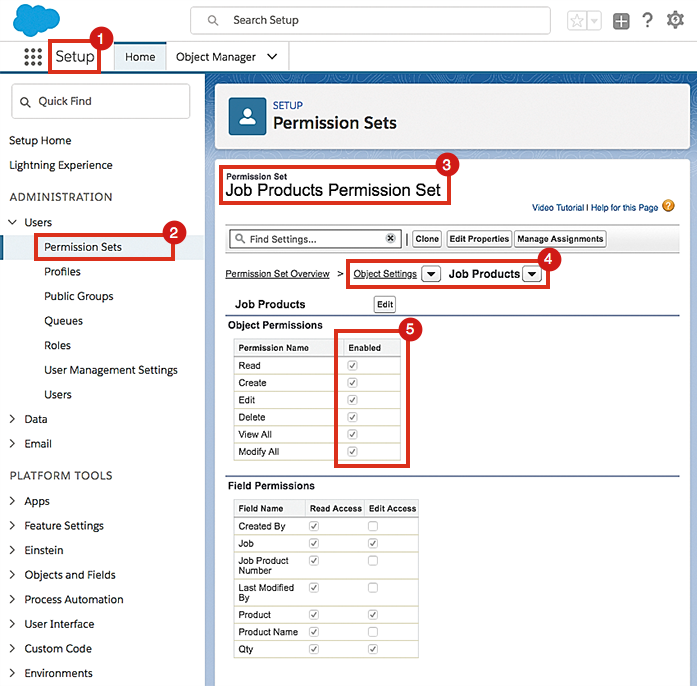
Task: Open Lightning Experience link
Action: [x=61, y=165]
